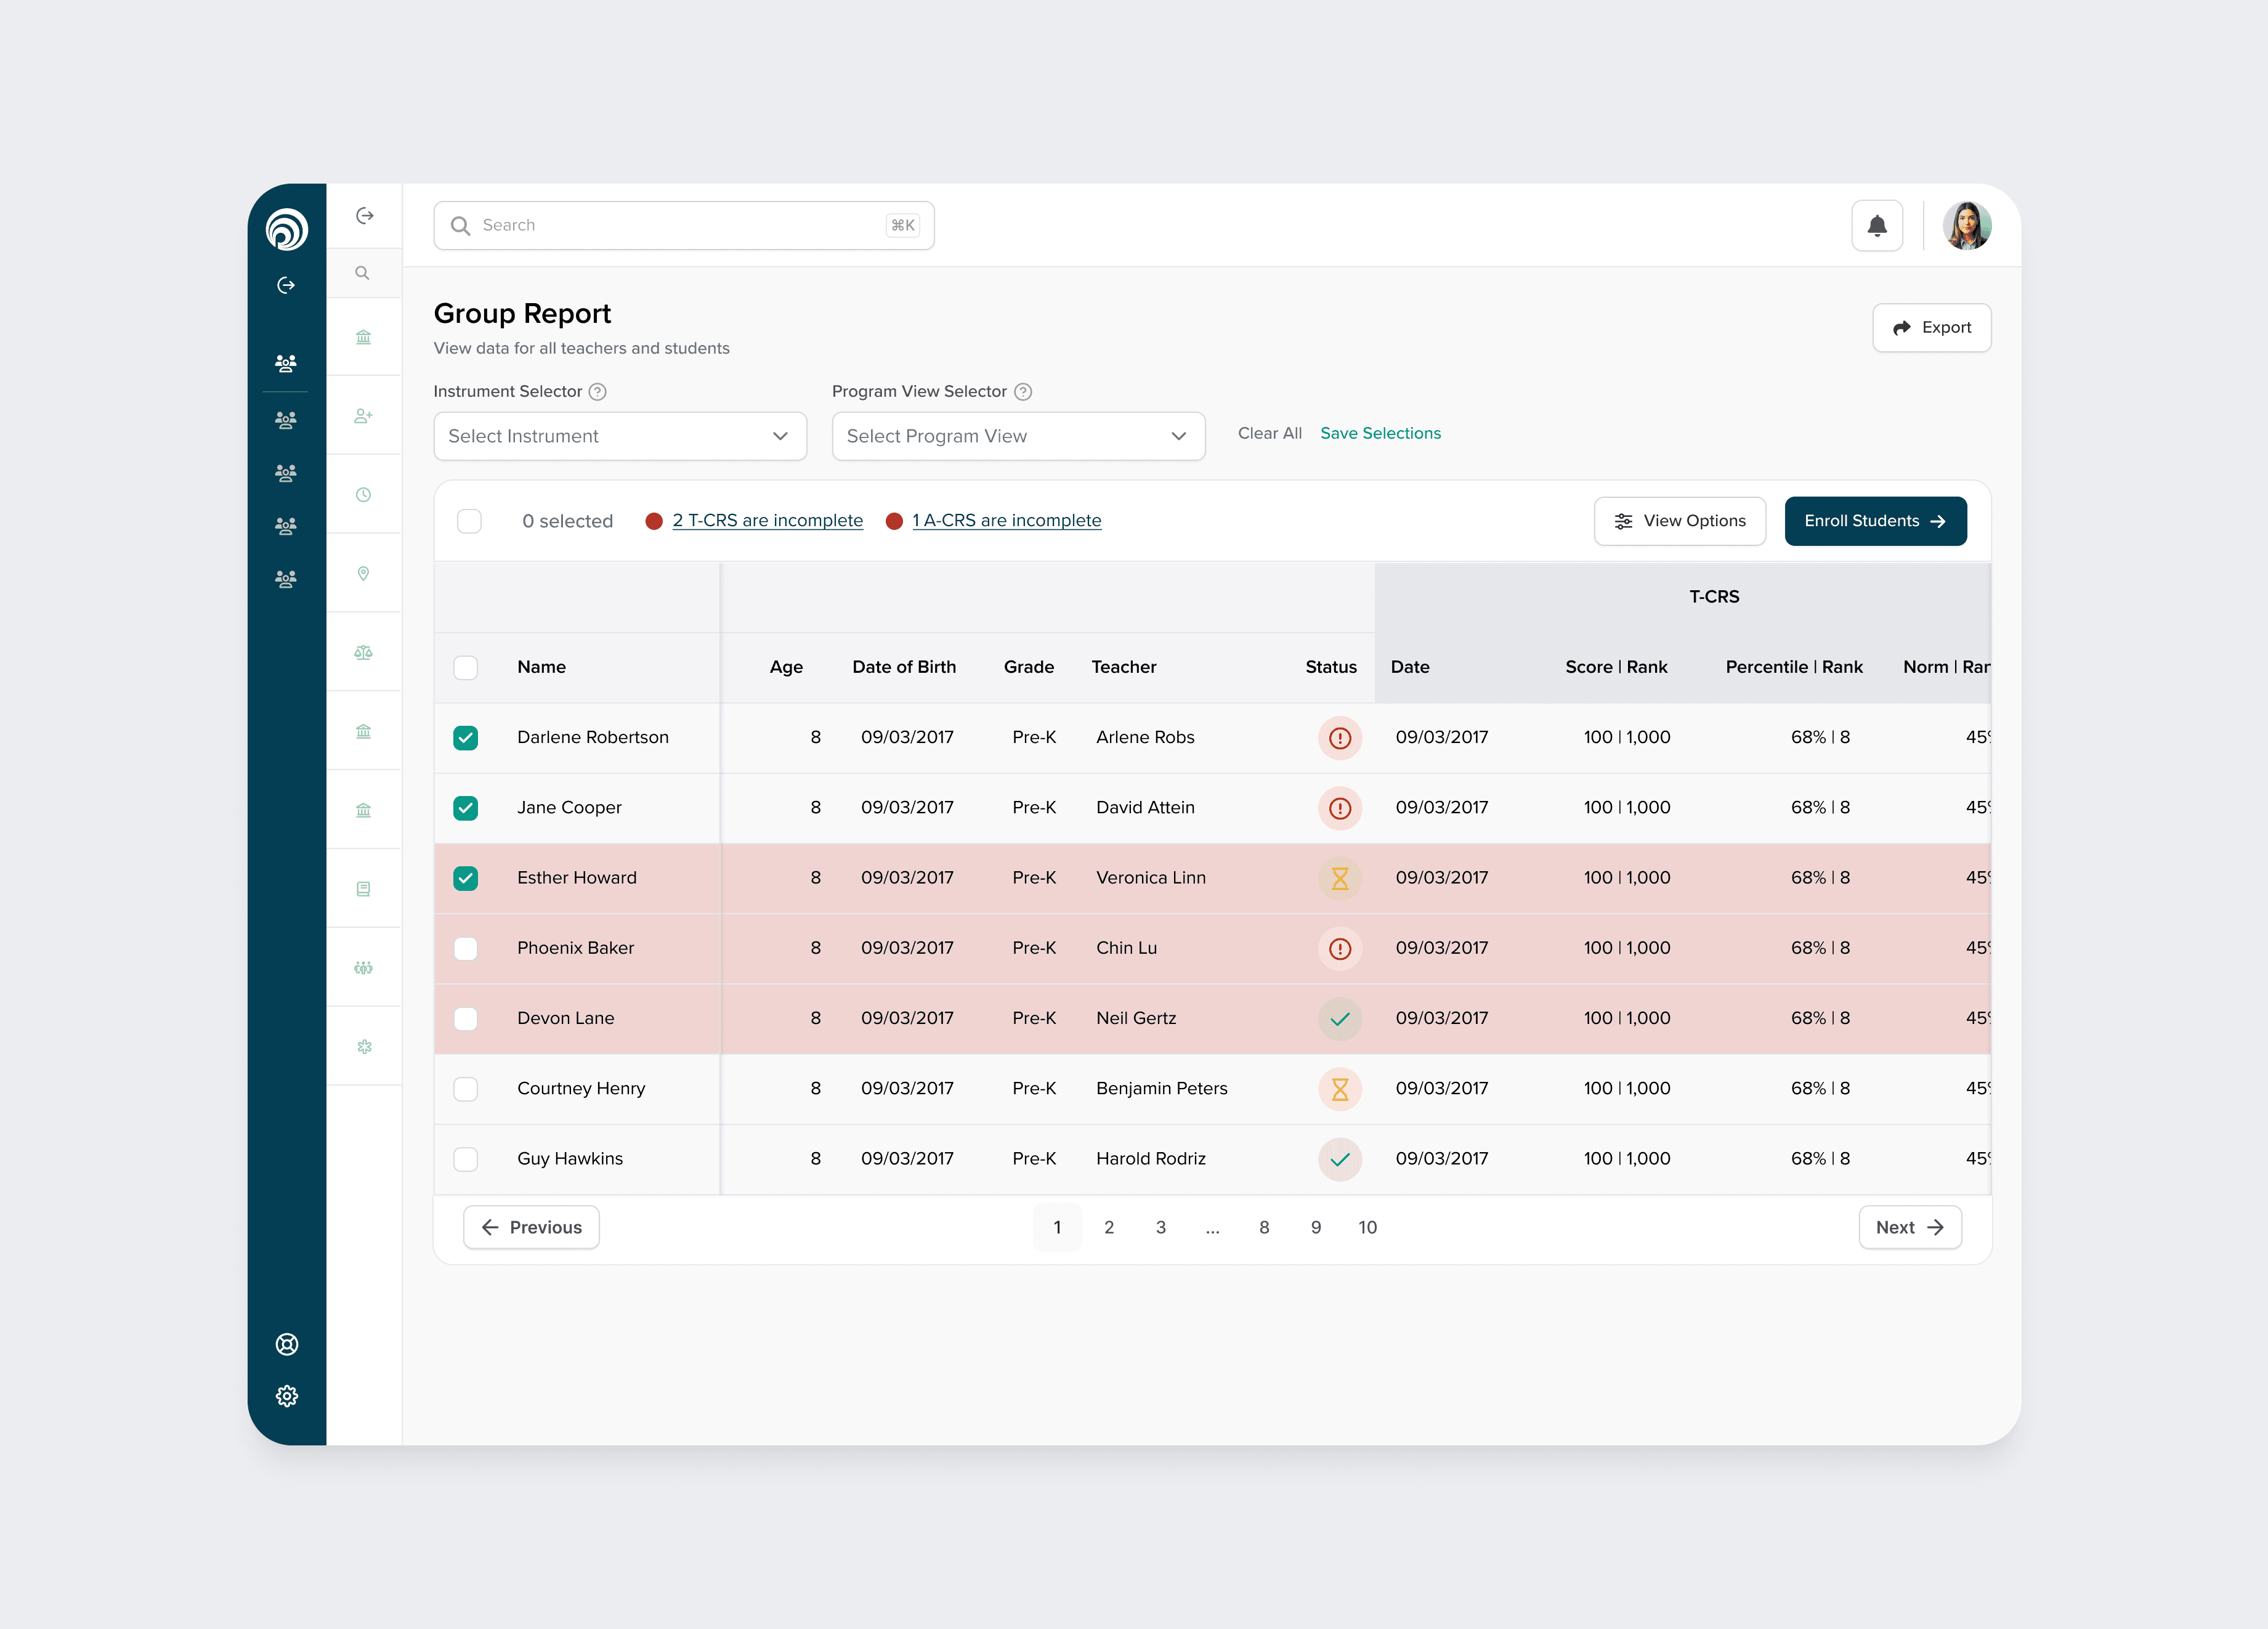Check Phoenix Baker's row checkbox
This screenshot has height=1629, width=2268.
pos(465,948)
